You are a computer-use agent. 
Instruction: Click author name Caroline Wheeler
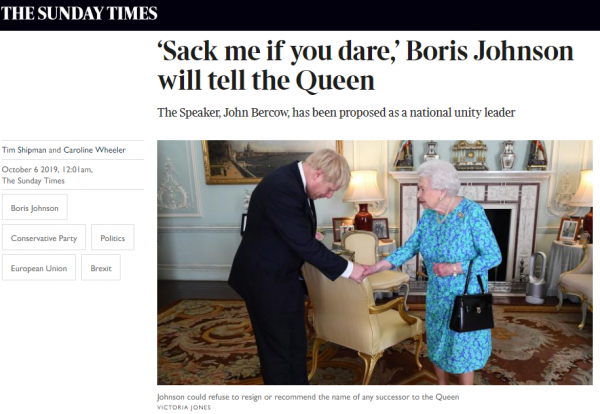pos(94,150)
